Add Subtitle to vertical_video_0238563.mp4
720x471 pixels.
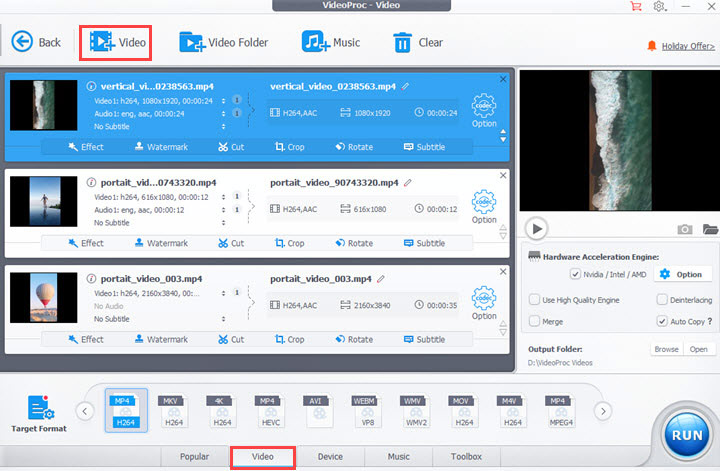point(424,147)
